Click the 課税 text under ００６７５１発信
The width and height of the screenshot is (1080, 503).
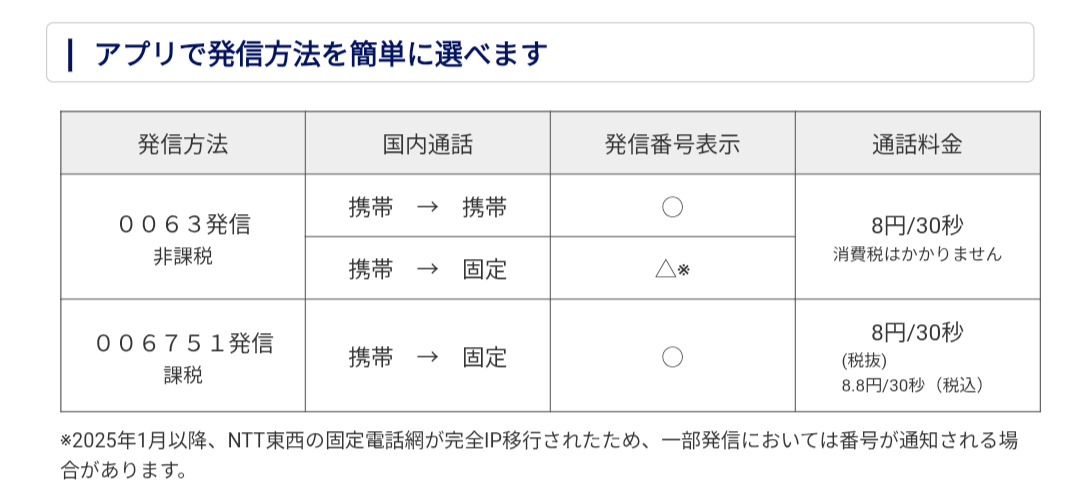click(183, 376)
